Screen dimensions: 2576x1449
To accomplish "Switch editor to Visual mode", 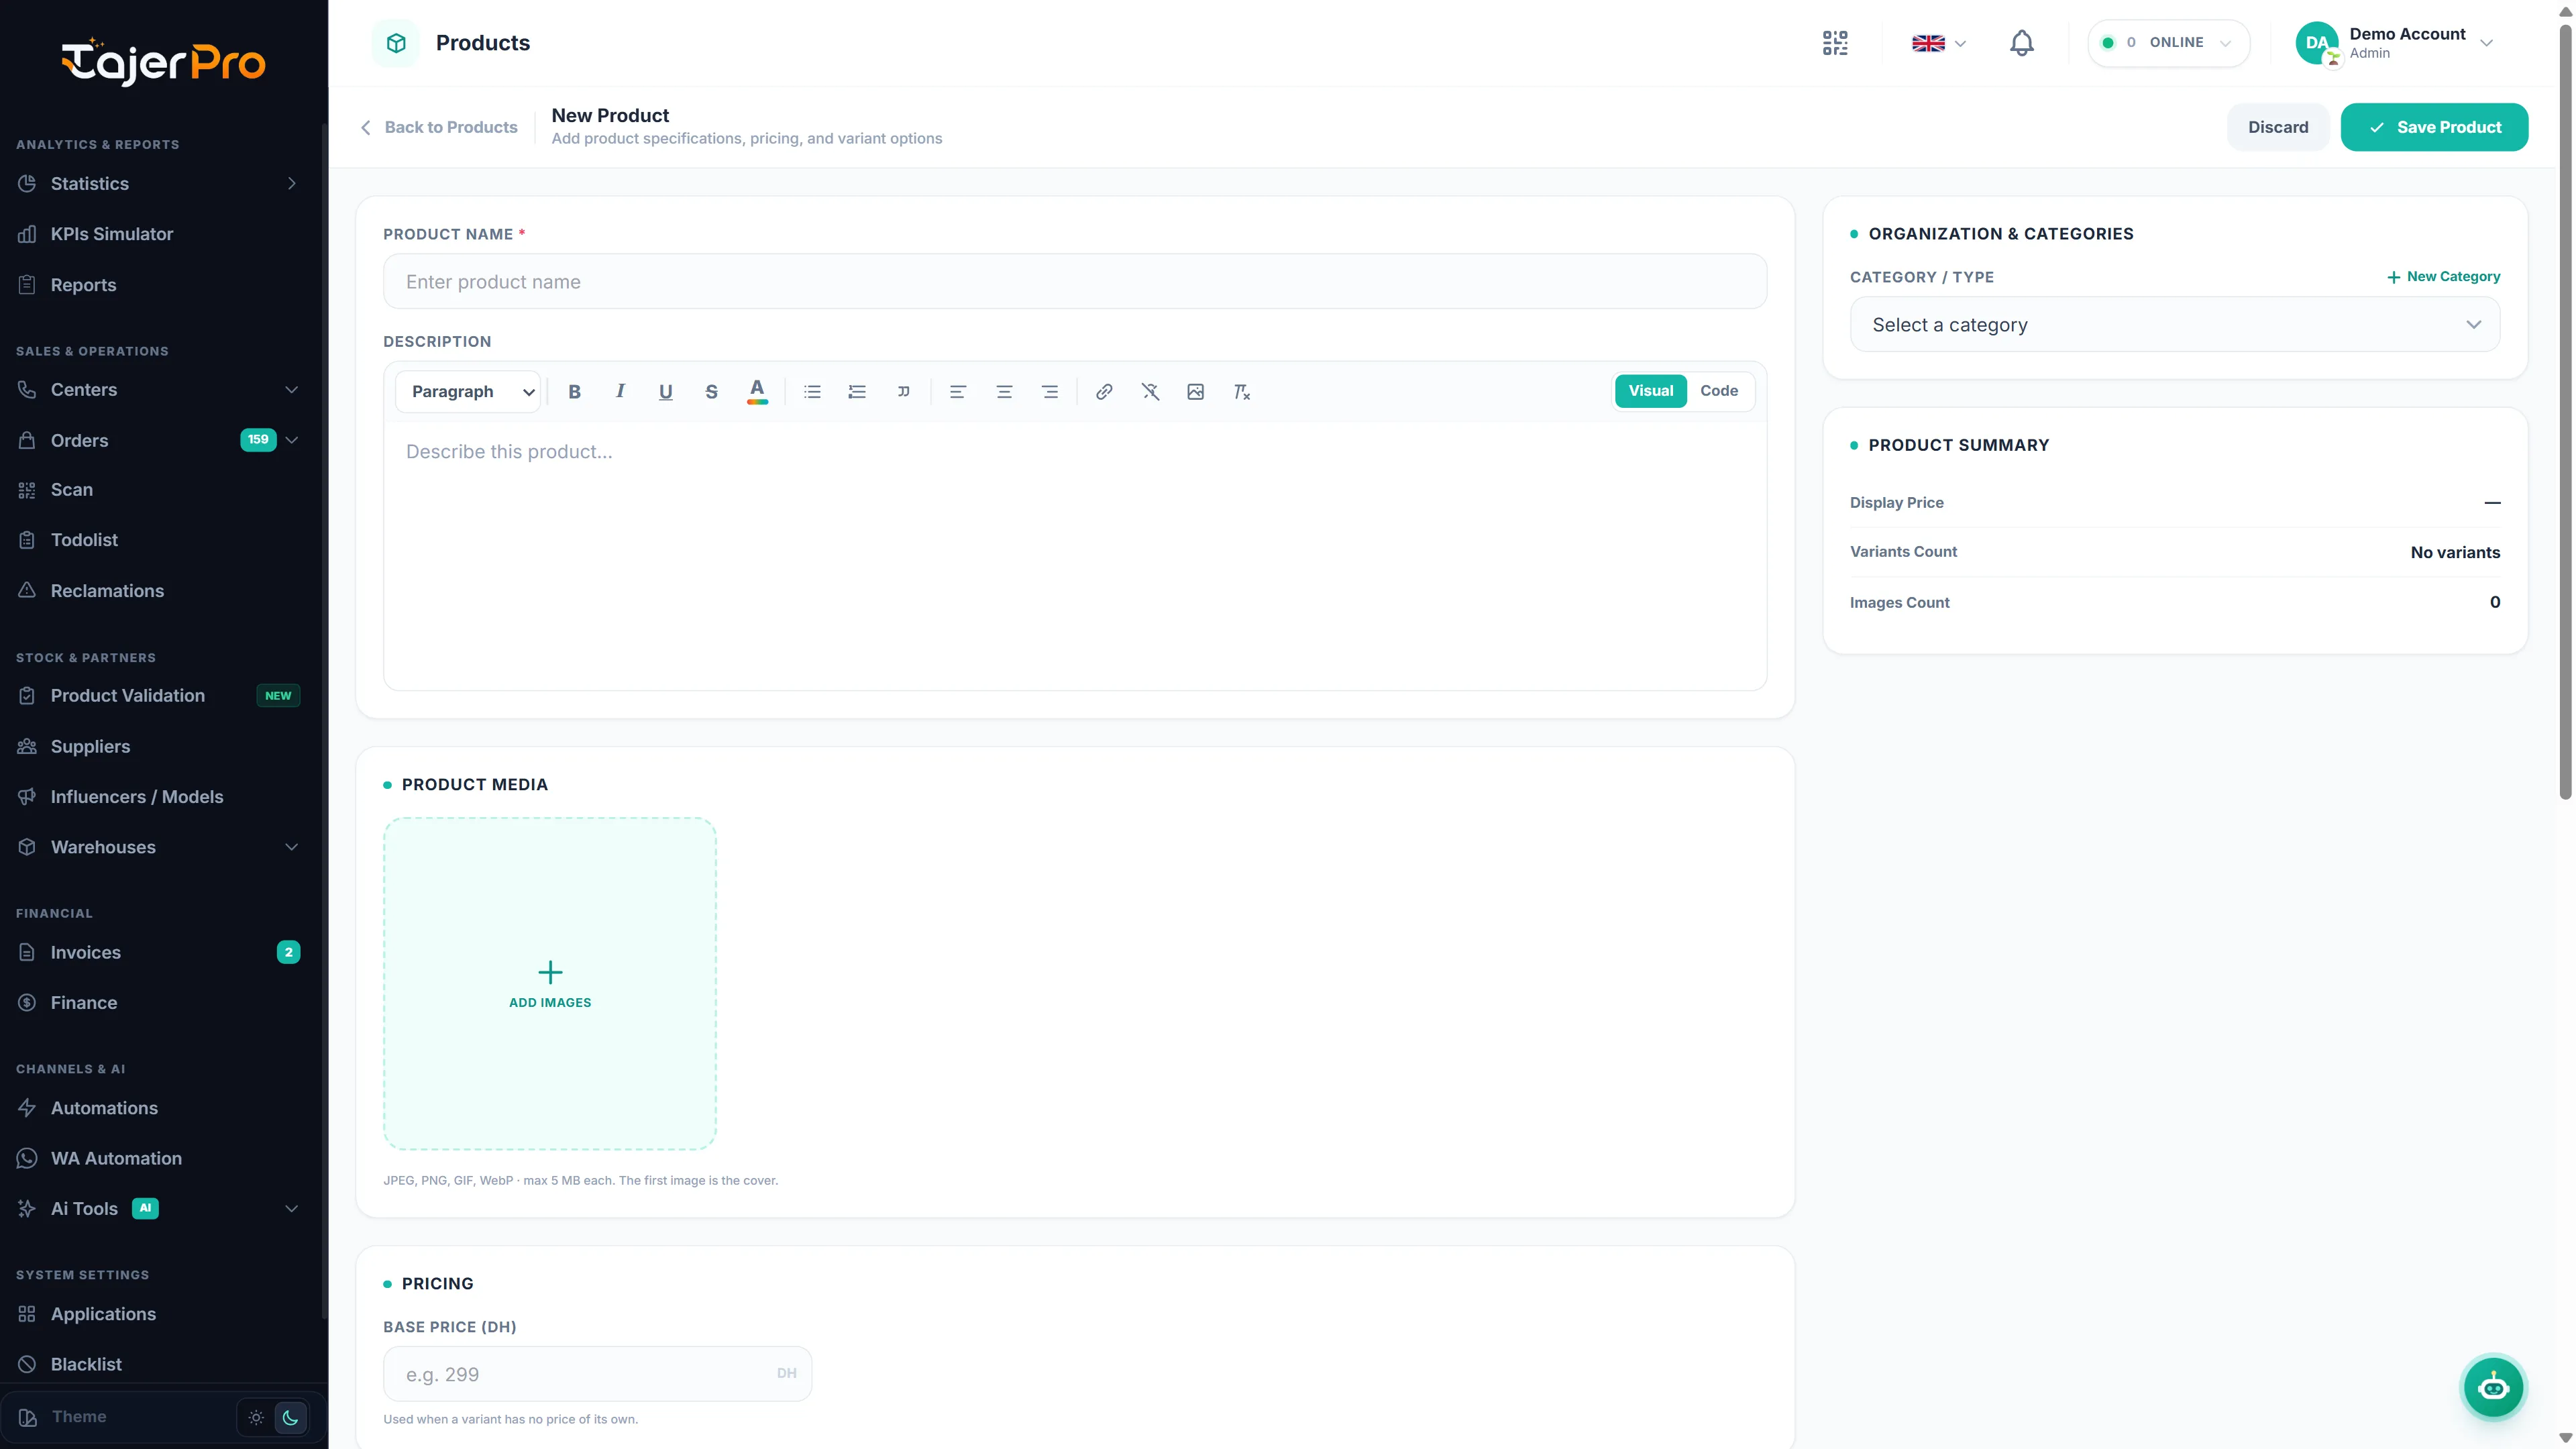I will 1650,391.
